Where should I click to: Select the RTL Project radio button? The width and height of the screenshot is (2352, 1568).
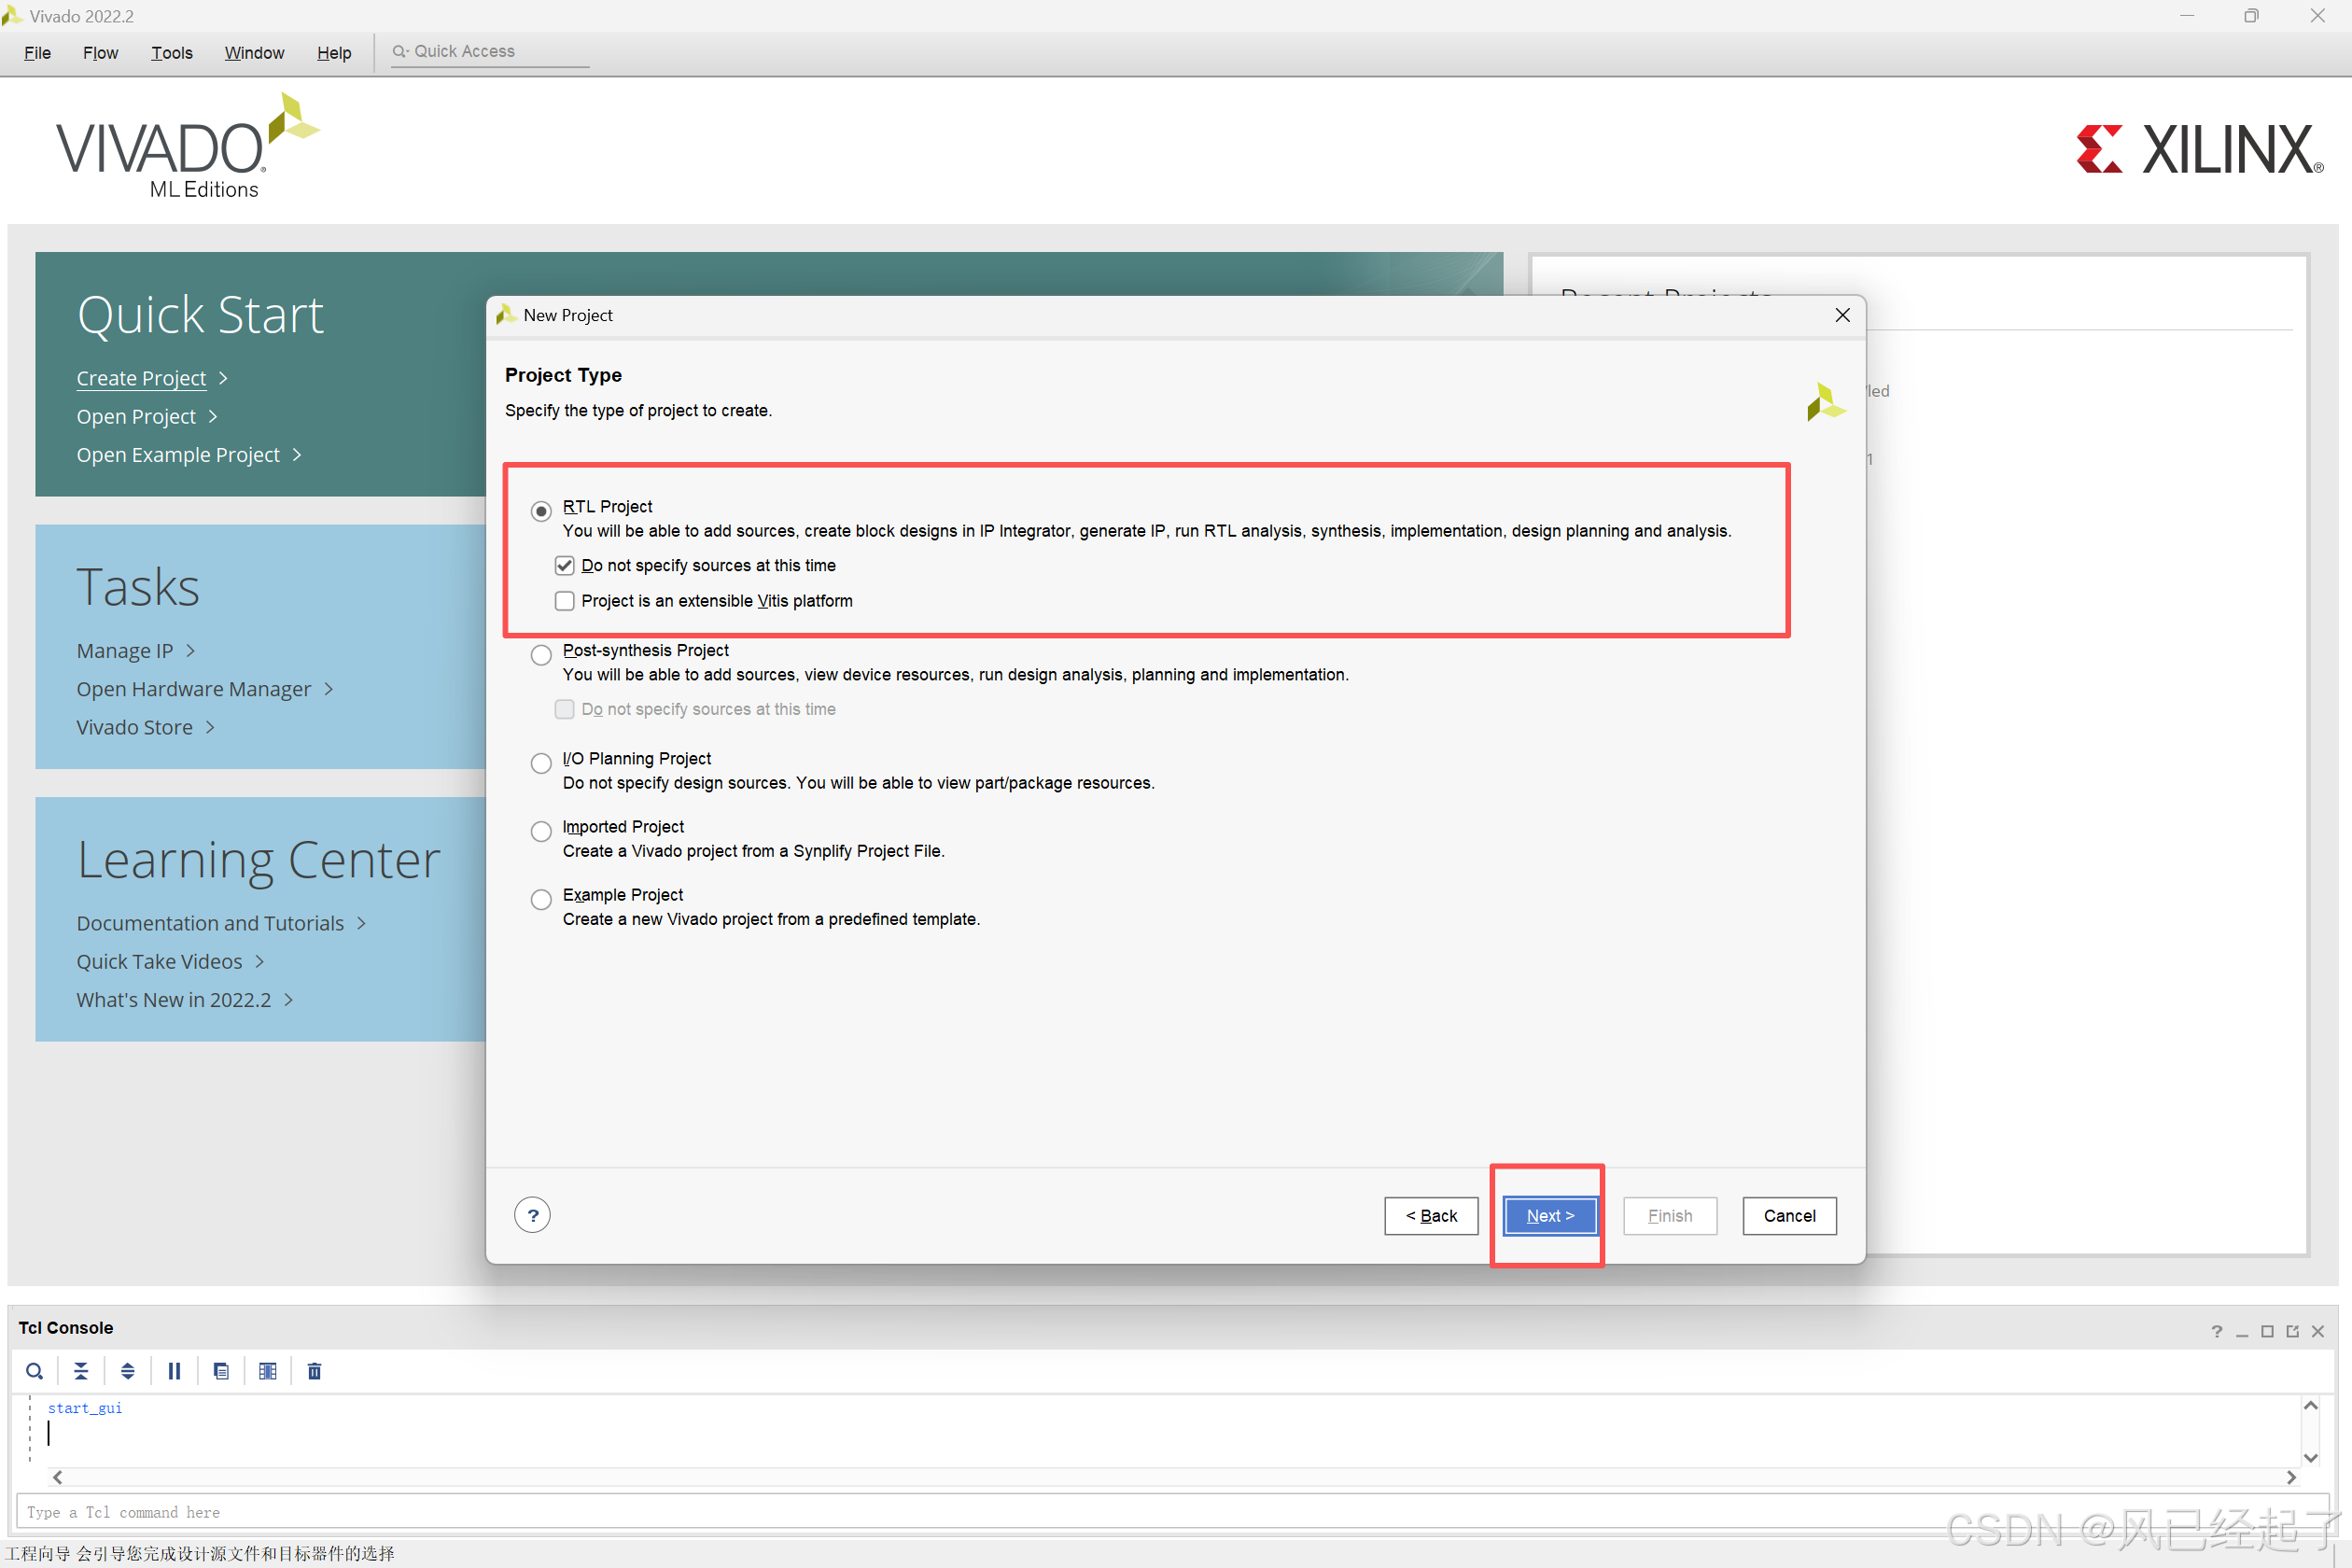coord(541,511)
